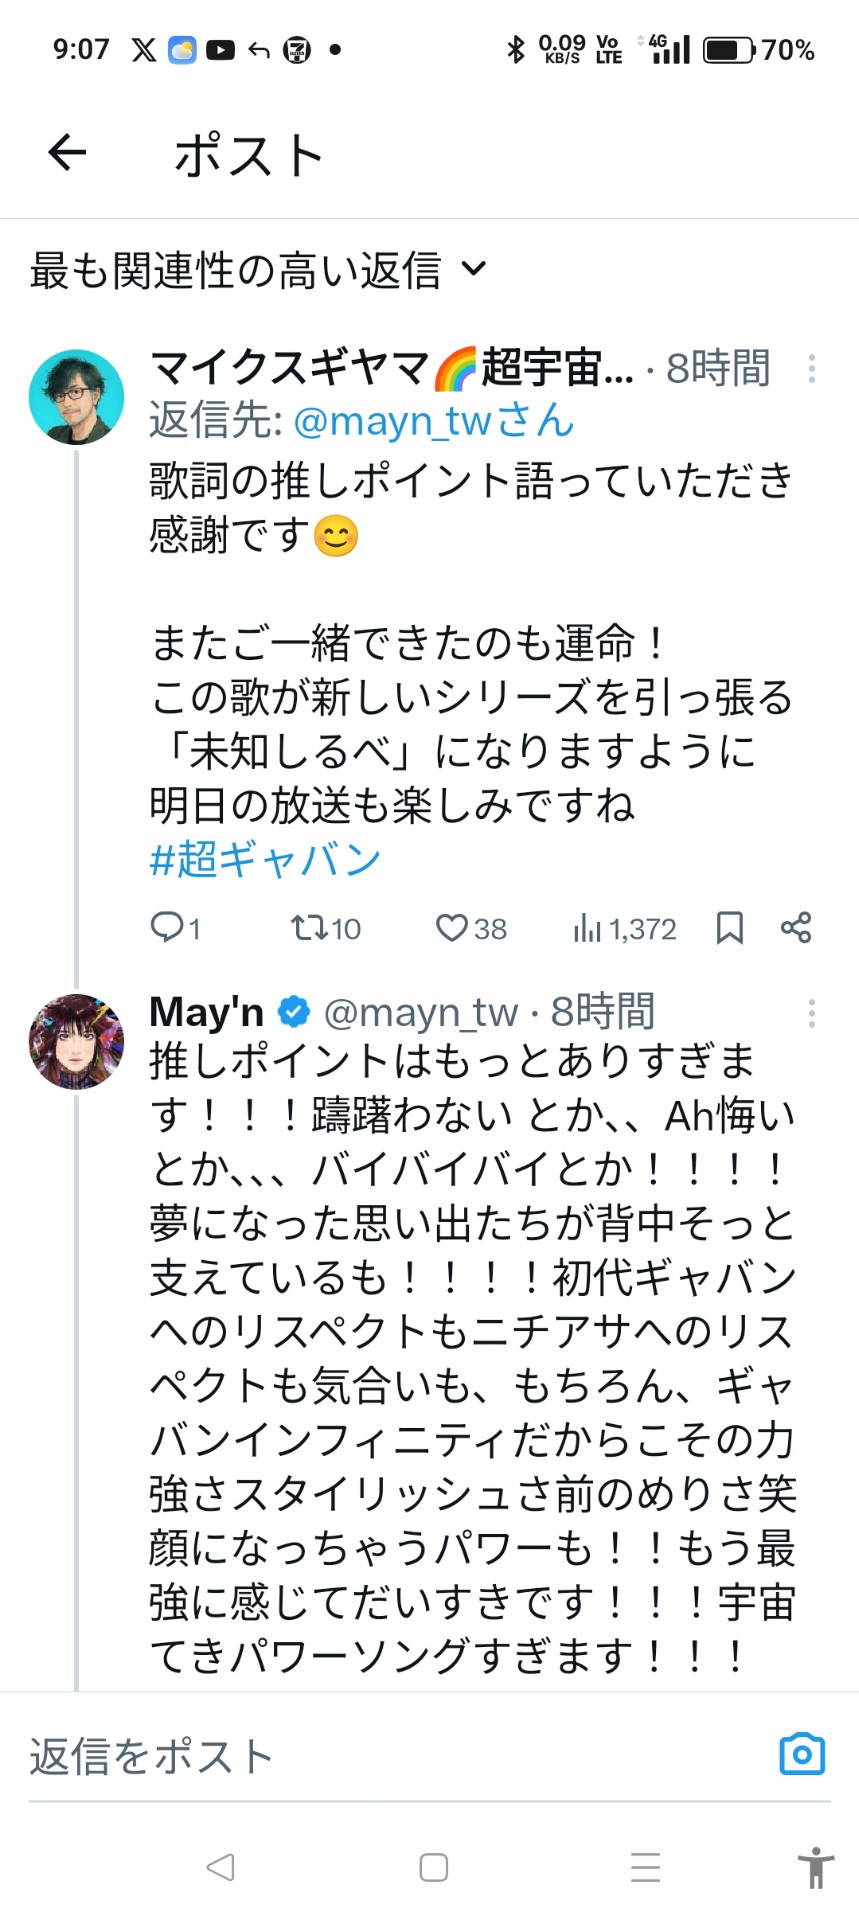Open the #超ギャバン hashtag

(x=265, y=859)
